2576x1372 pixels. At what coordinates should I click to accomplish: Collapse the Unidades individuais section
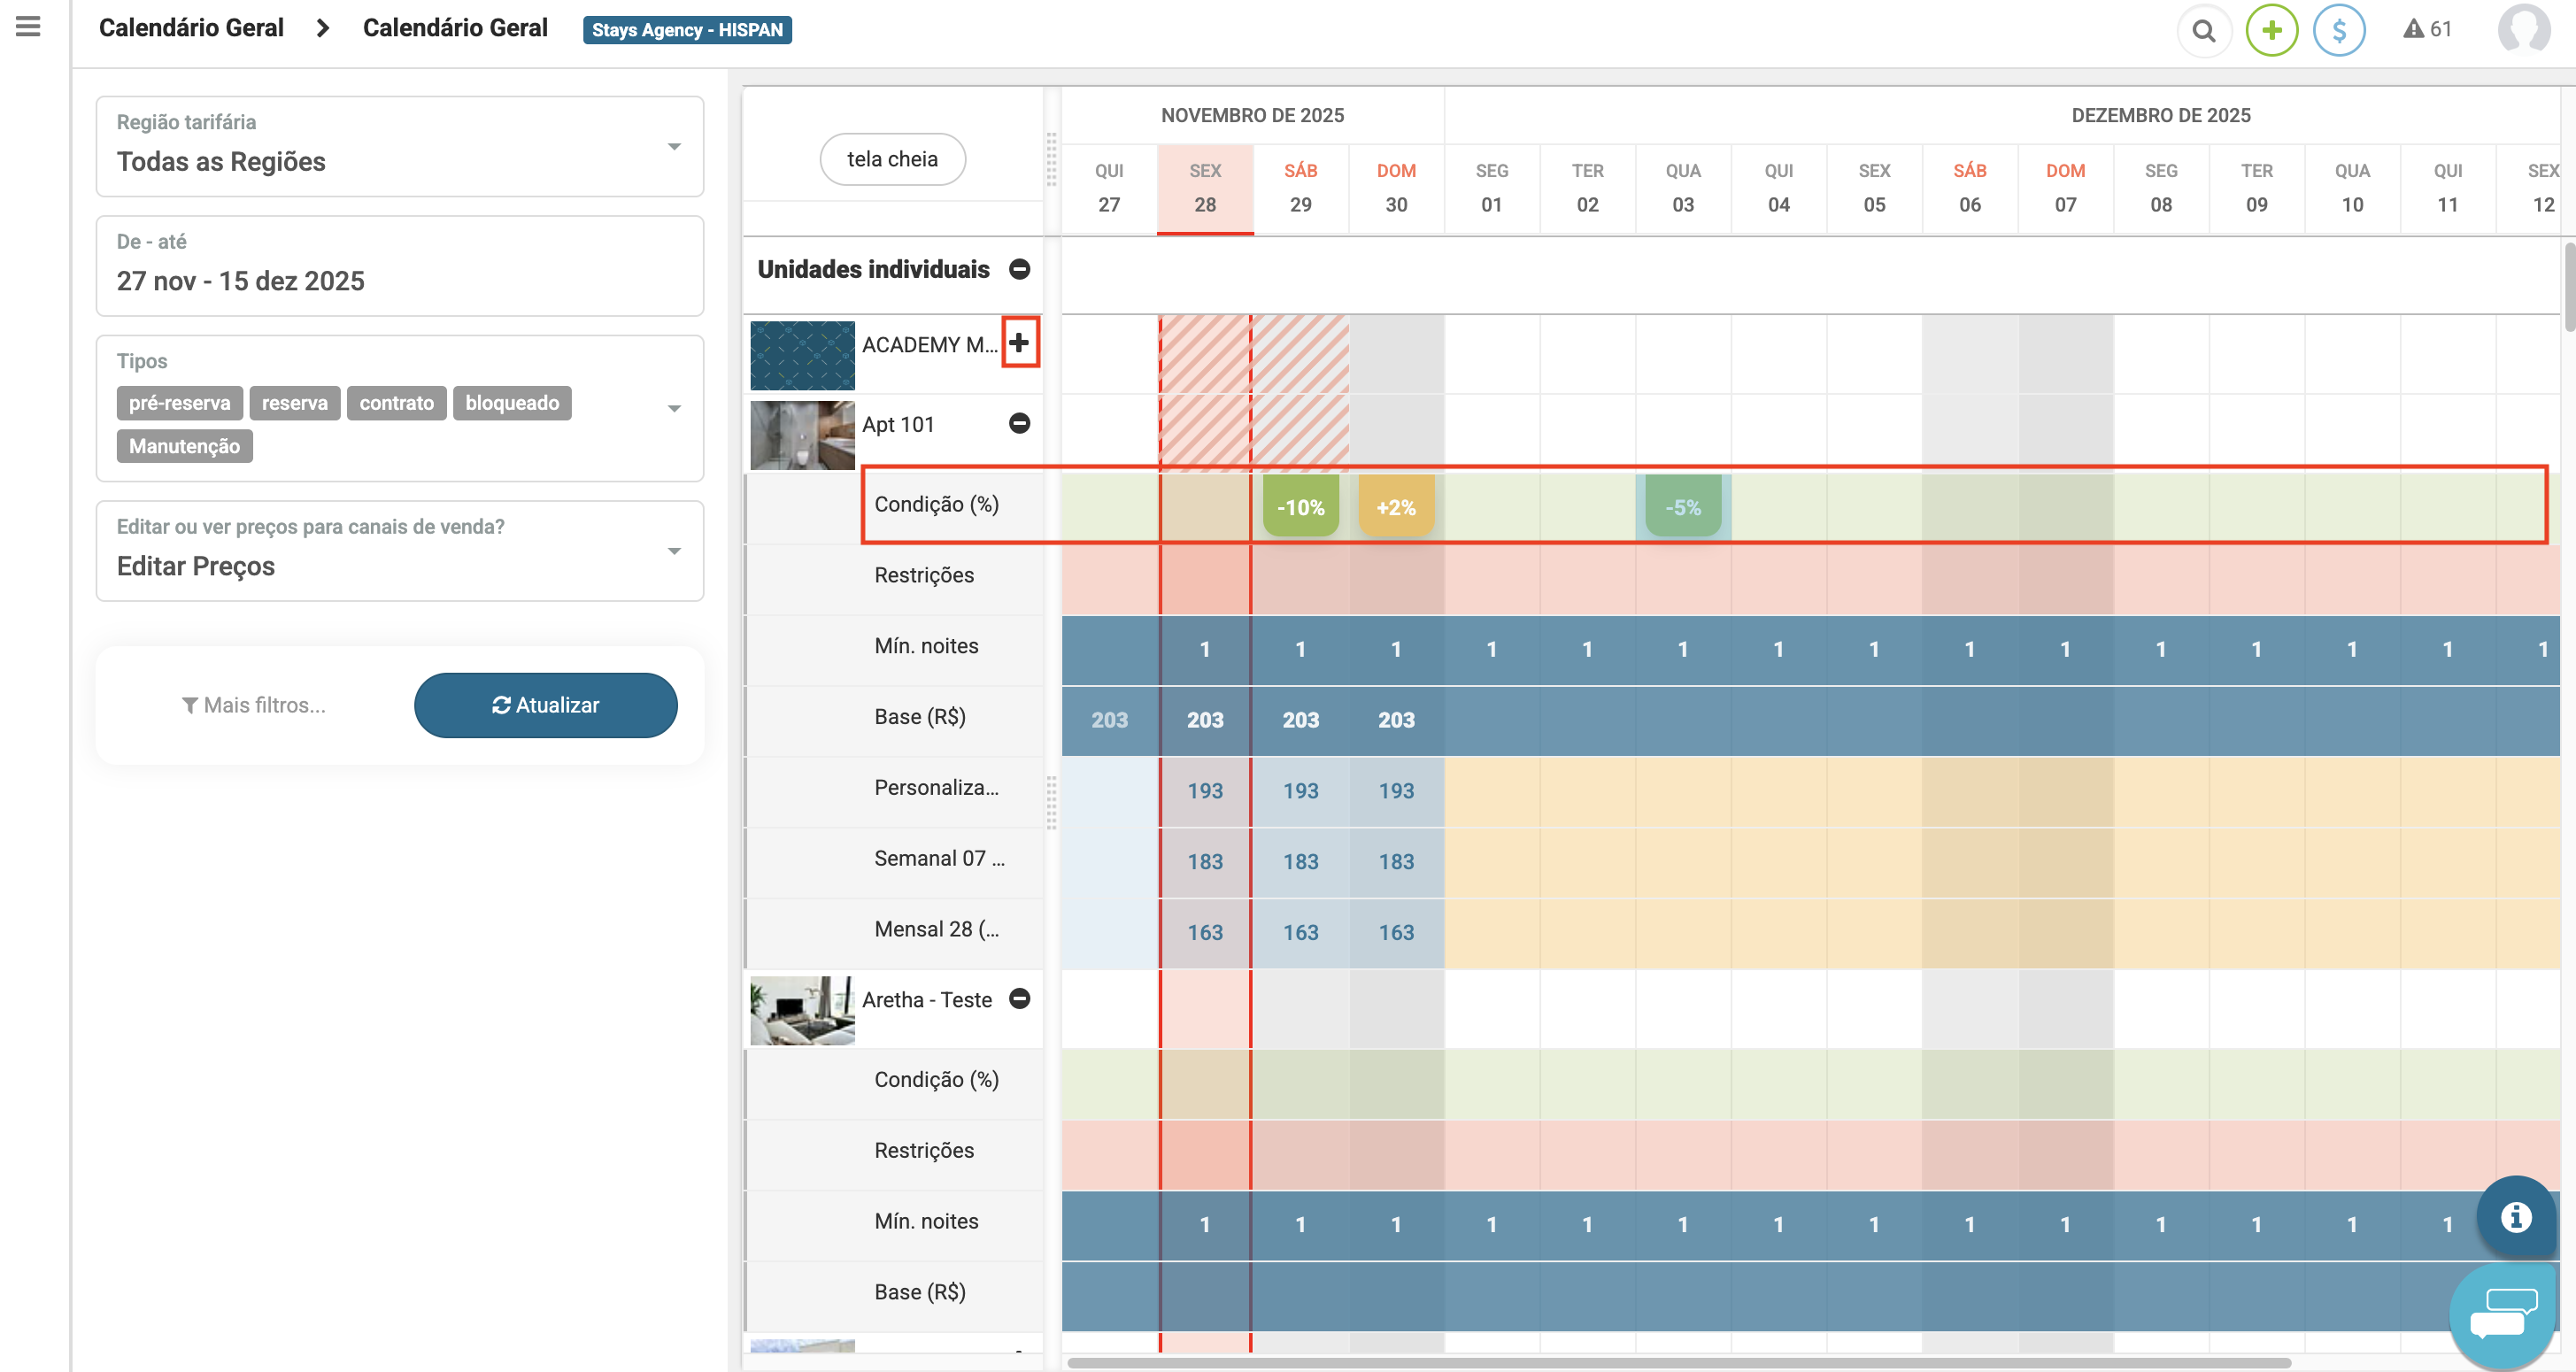point(1019,269)
